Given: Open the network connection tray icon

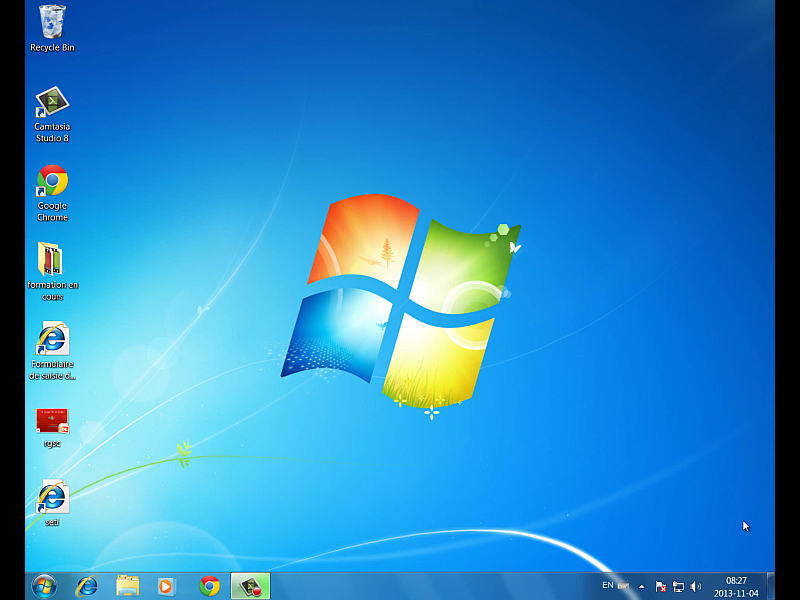Looking at the screenshot, I should [678, 586].
